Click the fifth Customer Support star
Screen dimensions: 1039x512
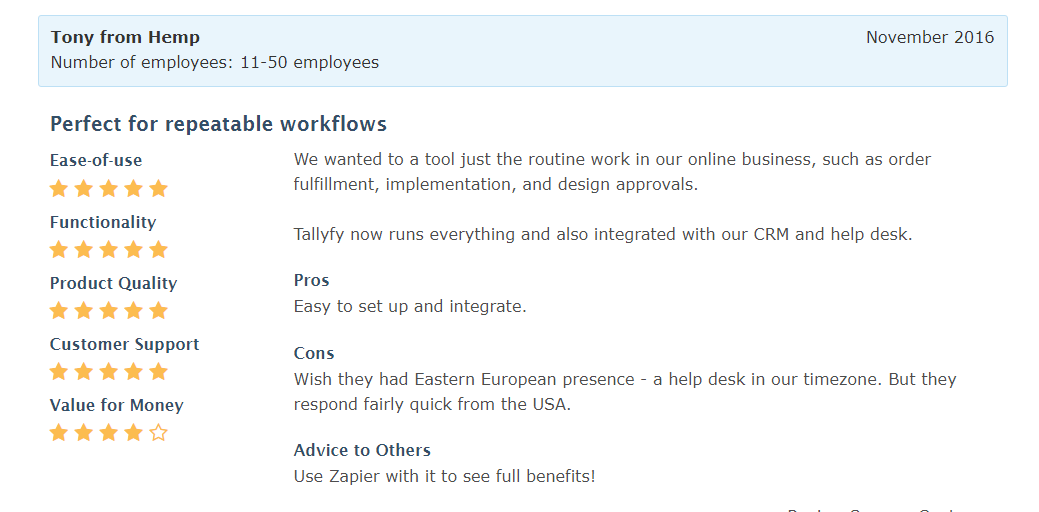coord(158,372)
